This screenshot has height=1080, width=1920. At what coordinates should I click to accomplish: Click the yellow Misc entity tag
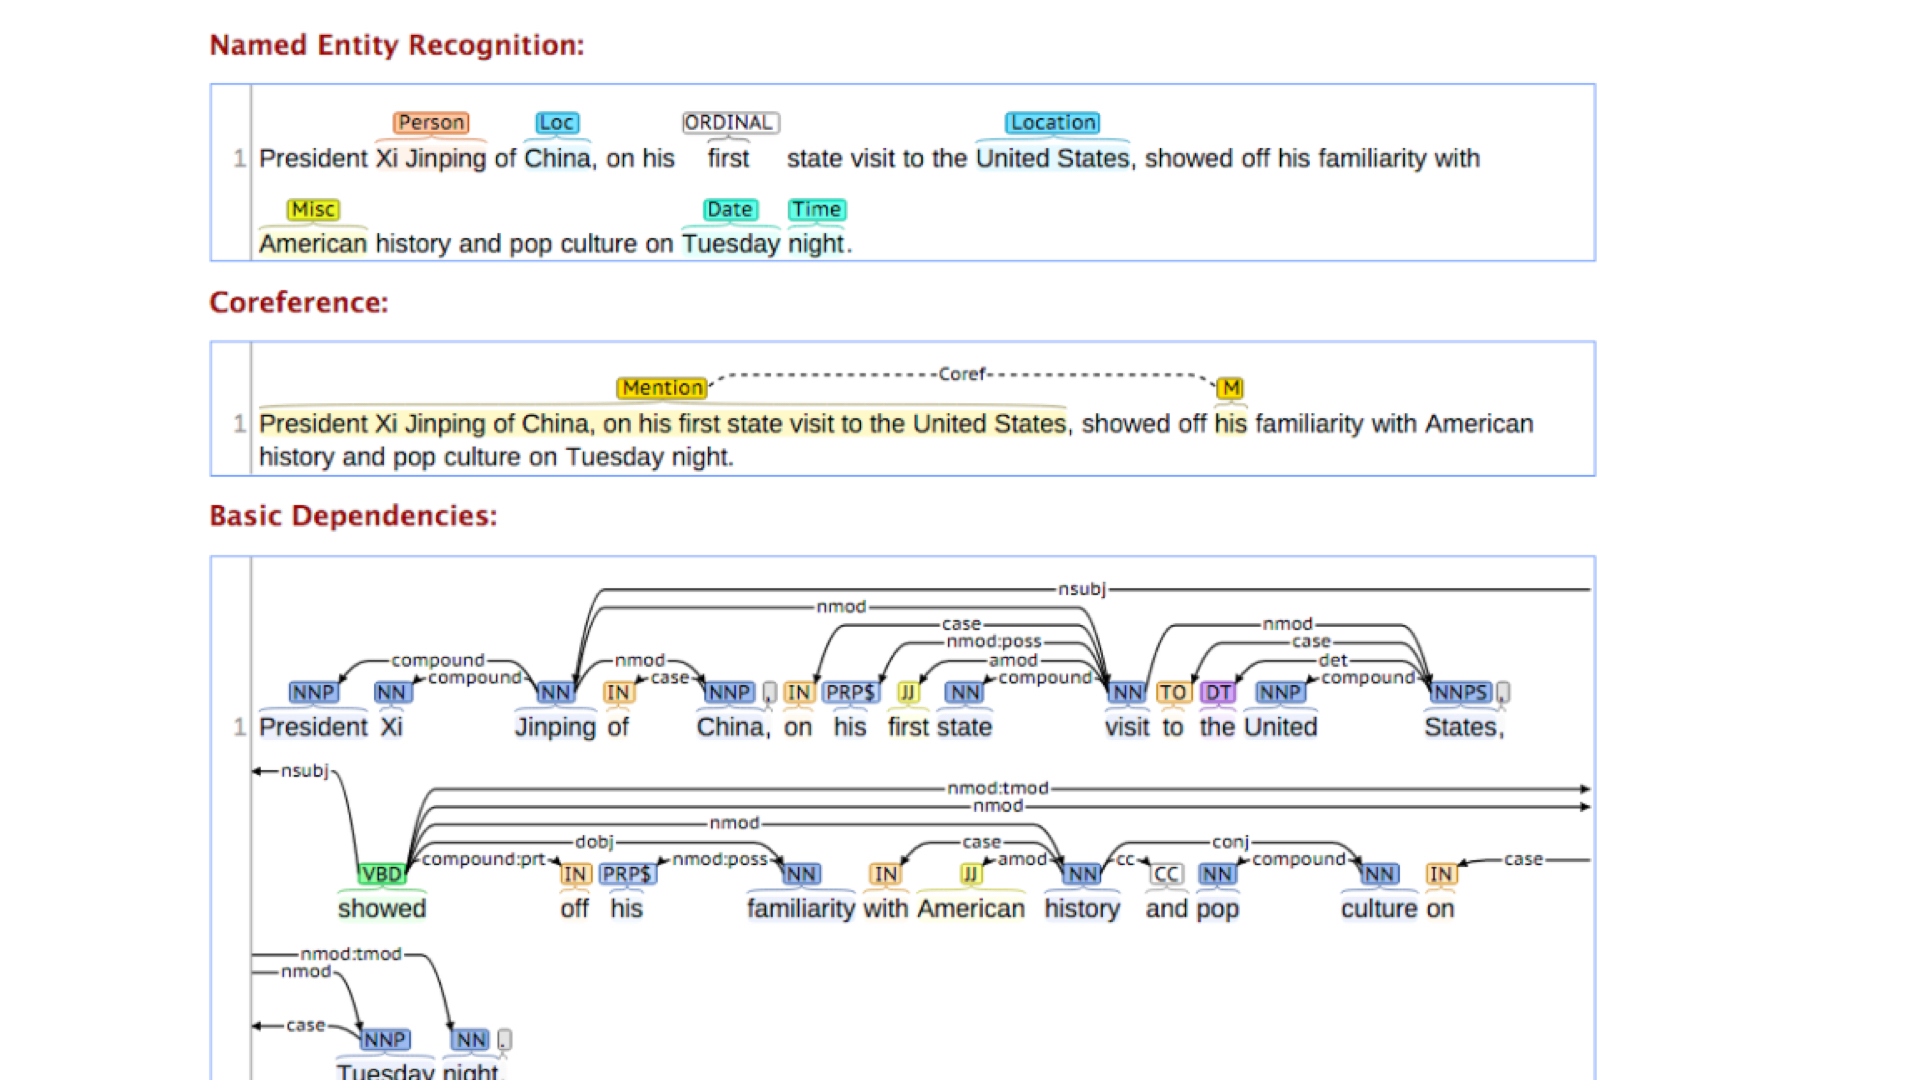pyautogui.click(x=313, y=210)
